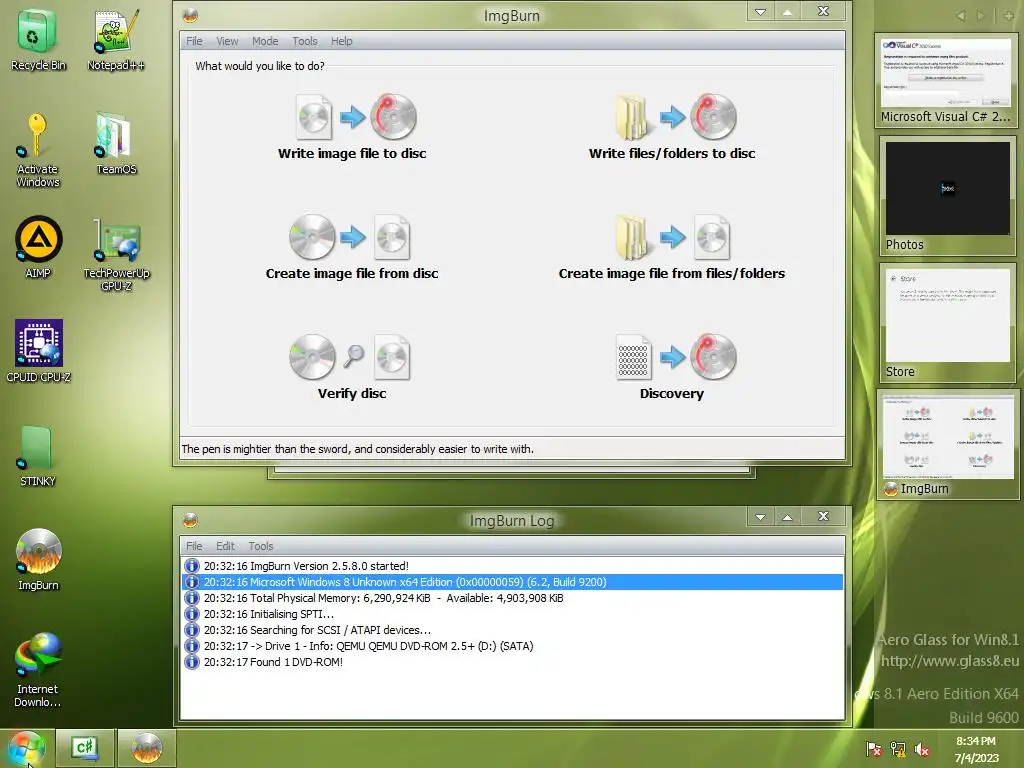The width and height of the screenshot is (1024, 768).
Task: Open TeamOS folder icon on desktop
Action: (116, 144)
